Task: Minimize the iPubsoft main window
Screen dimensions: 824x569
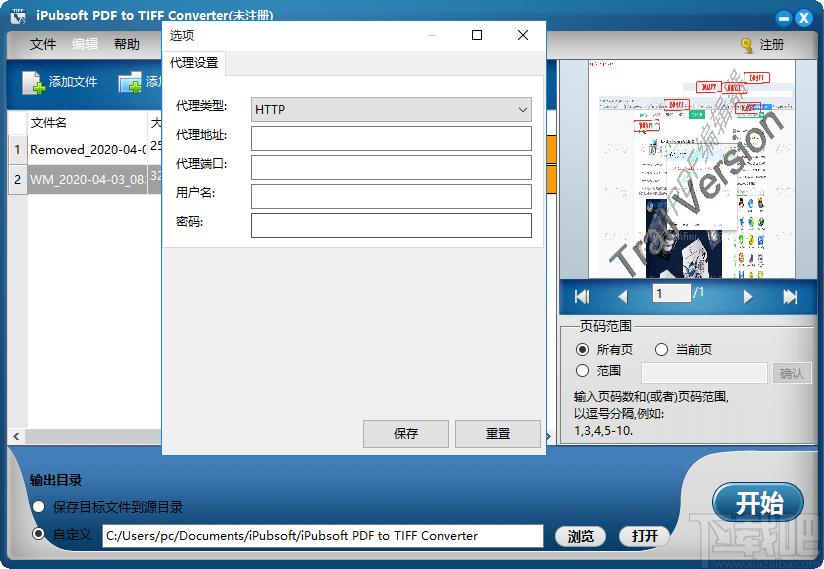Action: [784, 18]
